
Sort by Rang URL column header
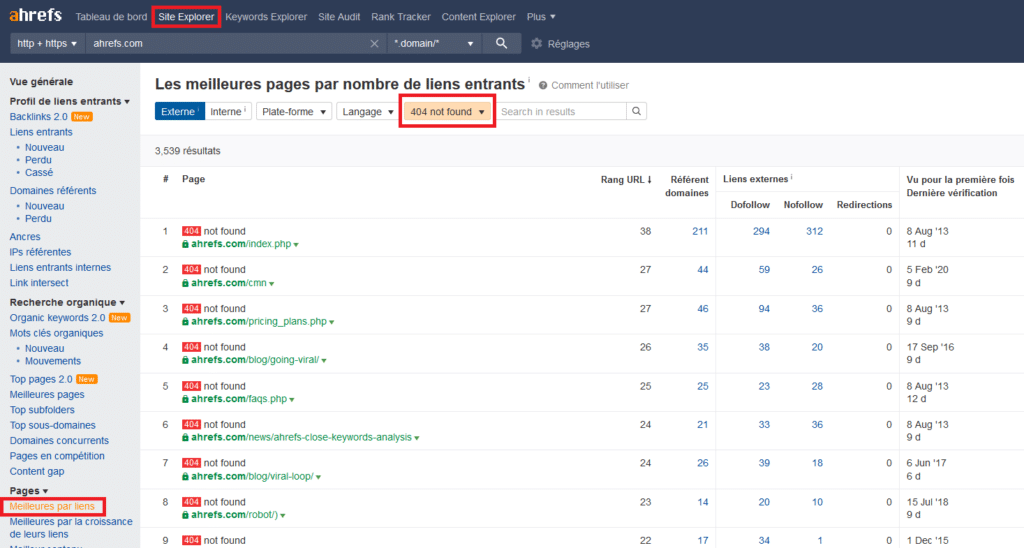pos(625,179)
